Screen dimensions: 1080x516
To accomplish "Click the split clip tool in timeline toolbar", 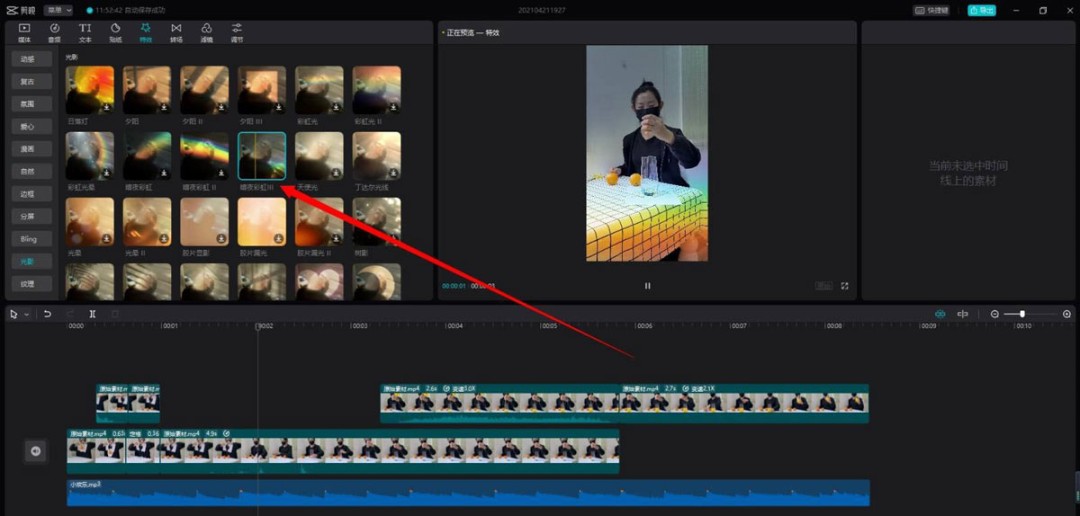I will (92, 314).
